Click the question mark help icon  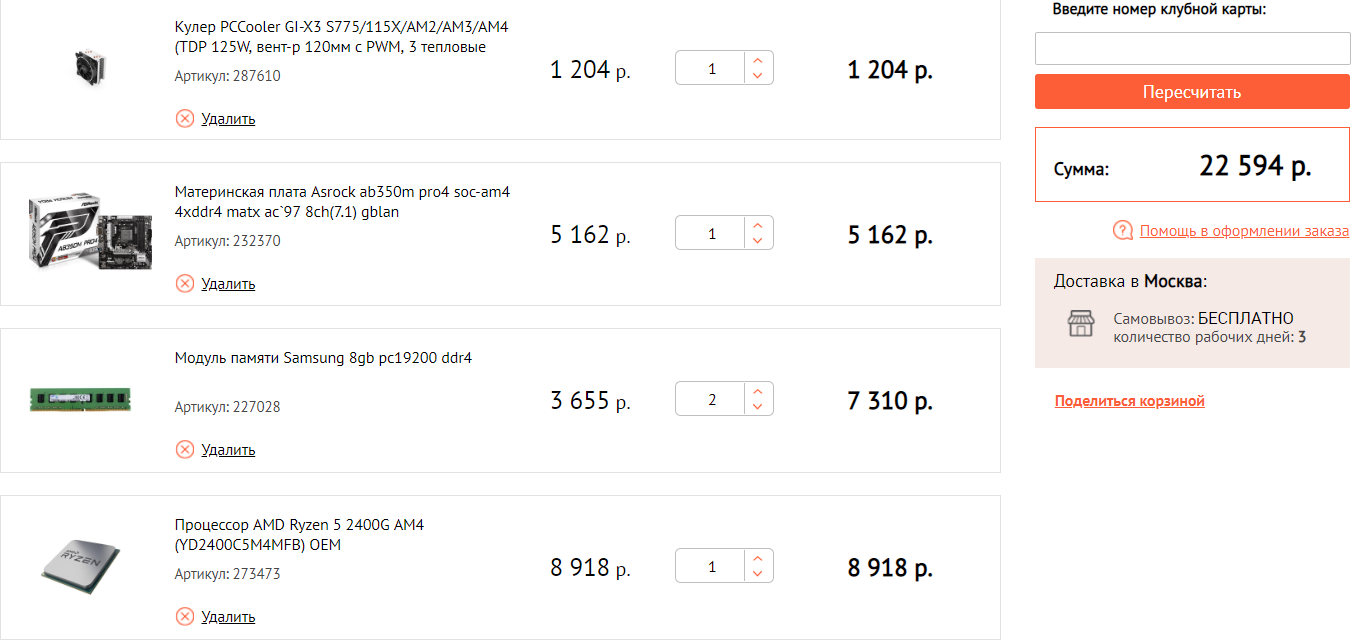click(x=1123, y=231)
